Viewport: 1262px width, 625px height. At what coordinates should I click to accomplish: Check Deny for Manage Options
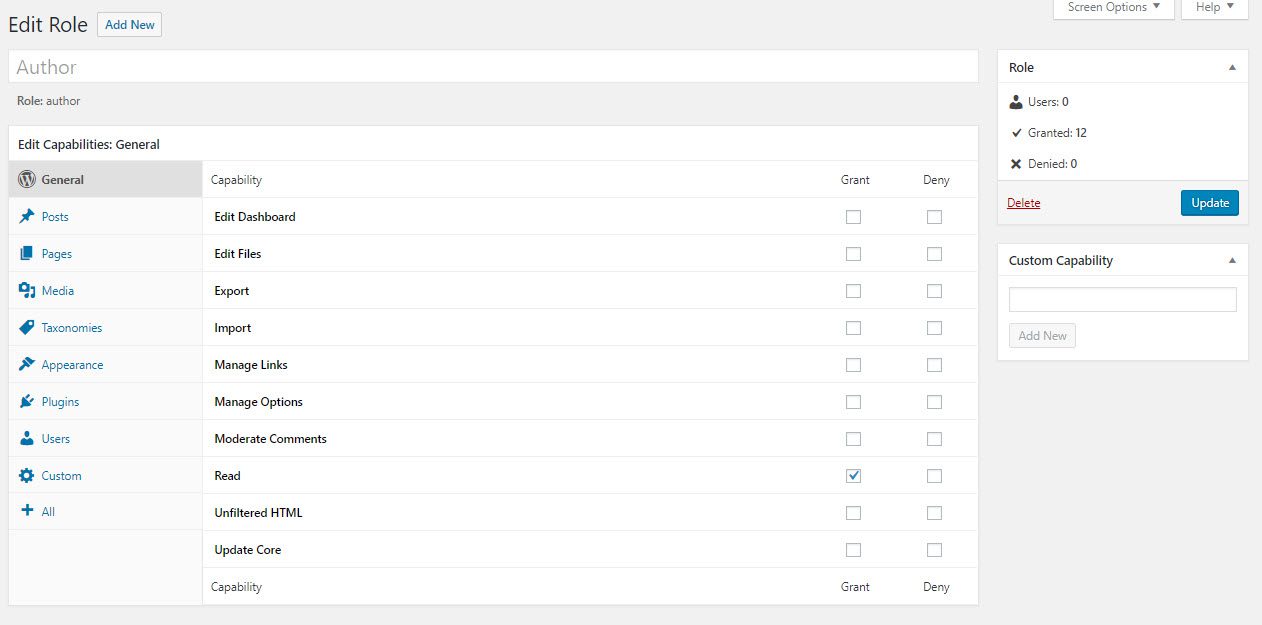click(934, 402)
